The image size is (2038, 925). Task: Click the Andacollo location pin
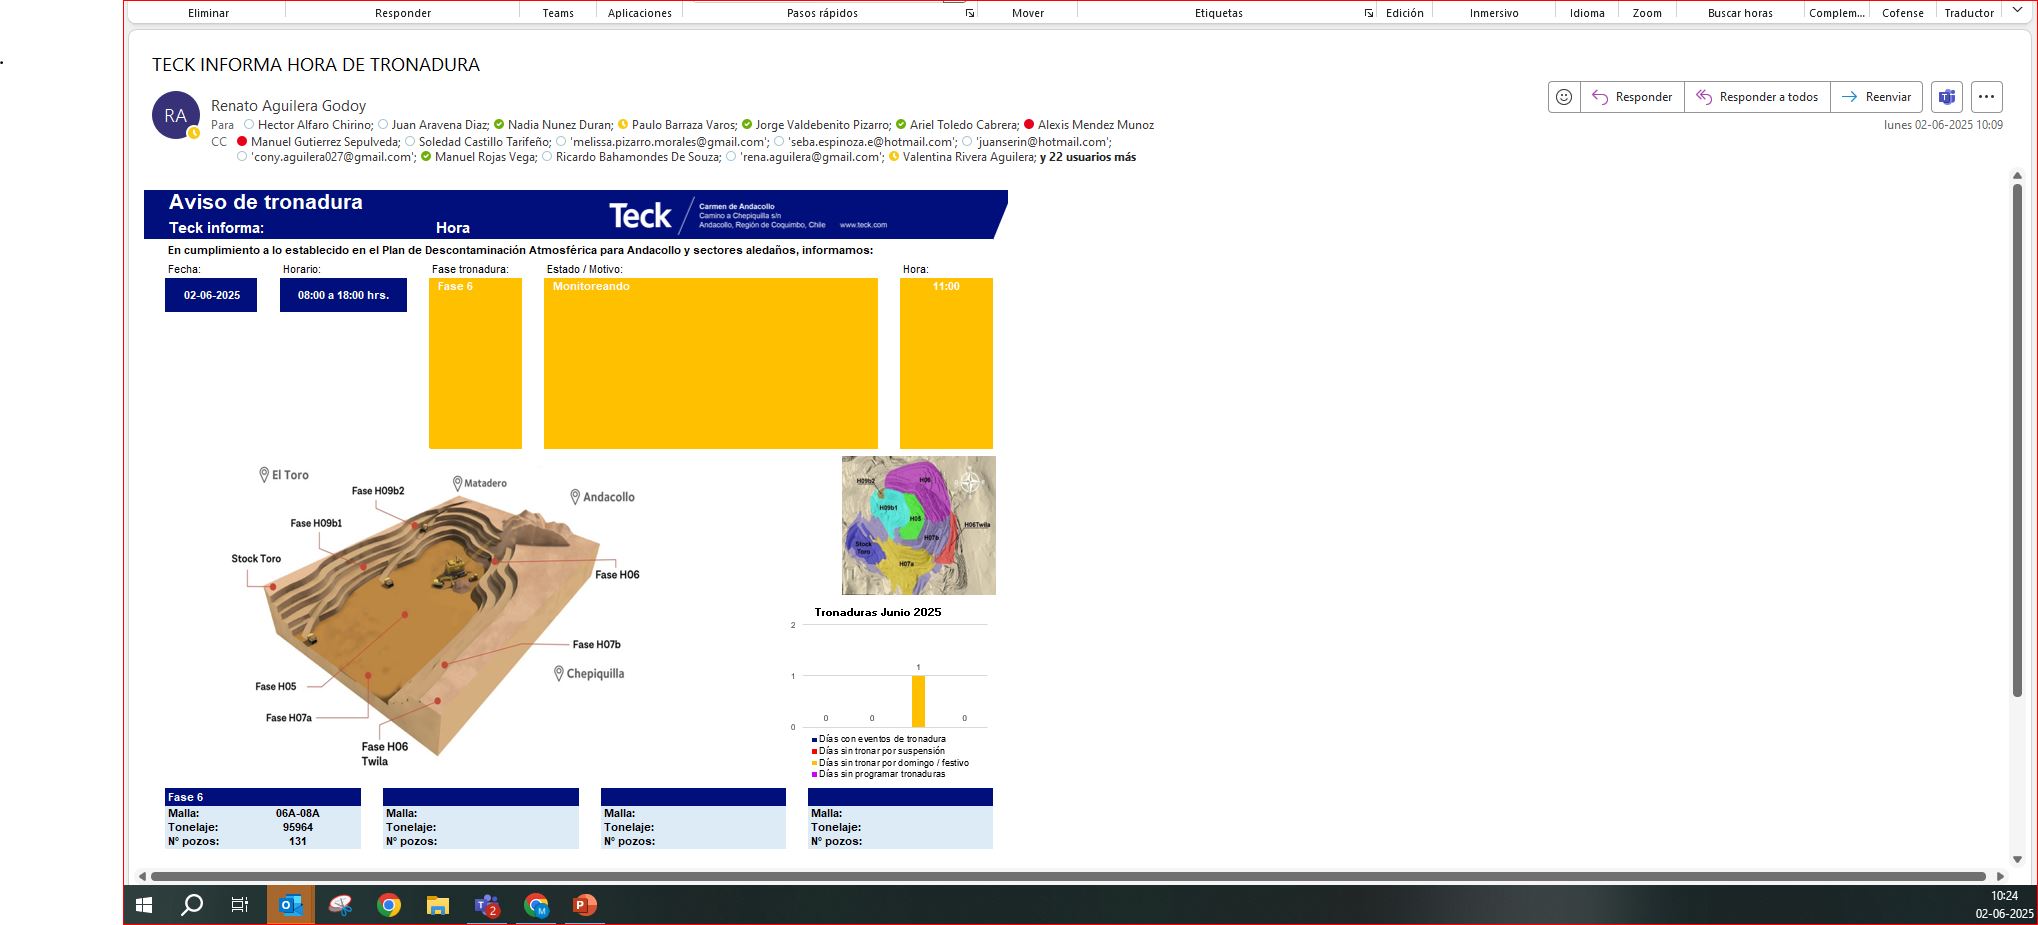575,497
